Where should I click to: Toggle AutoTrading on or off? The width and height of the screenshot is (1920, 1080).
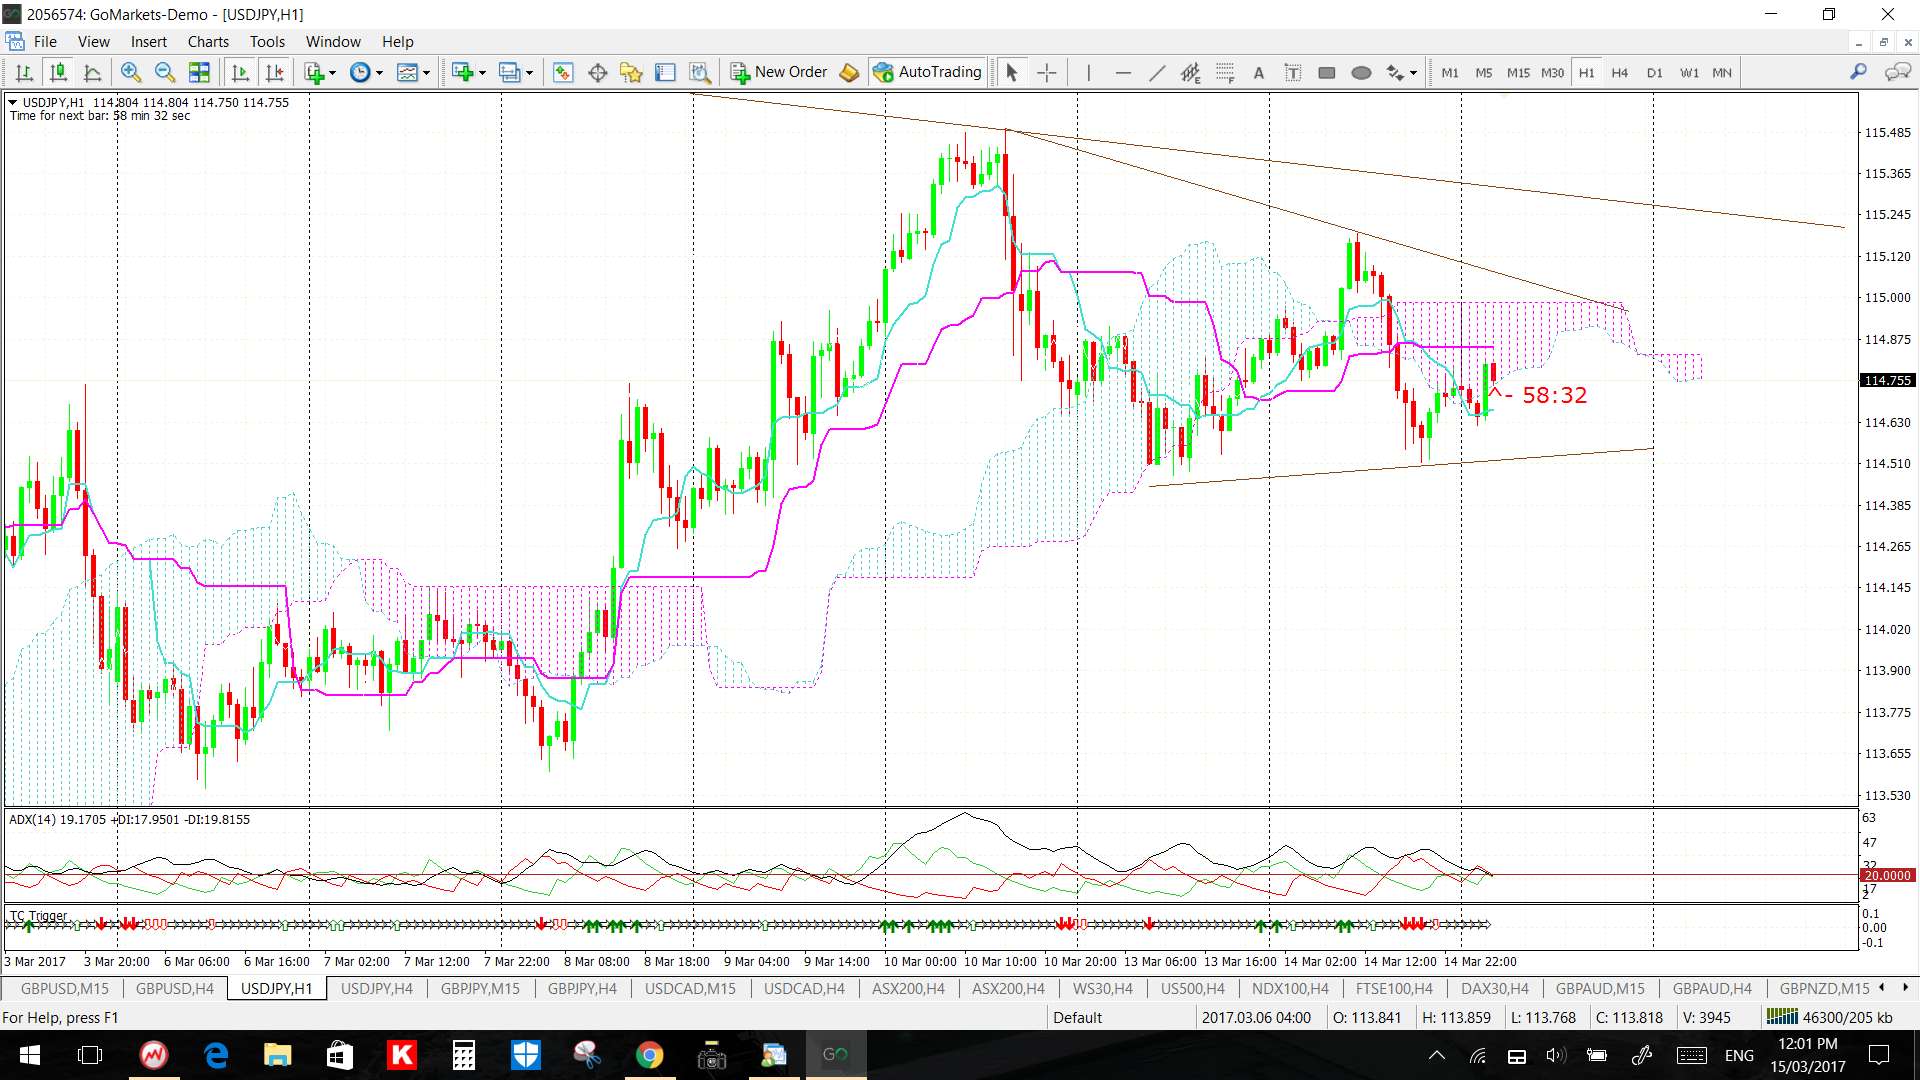927,72
